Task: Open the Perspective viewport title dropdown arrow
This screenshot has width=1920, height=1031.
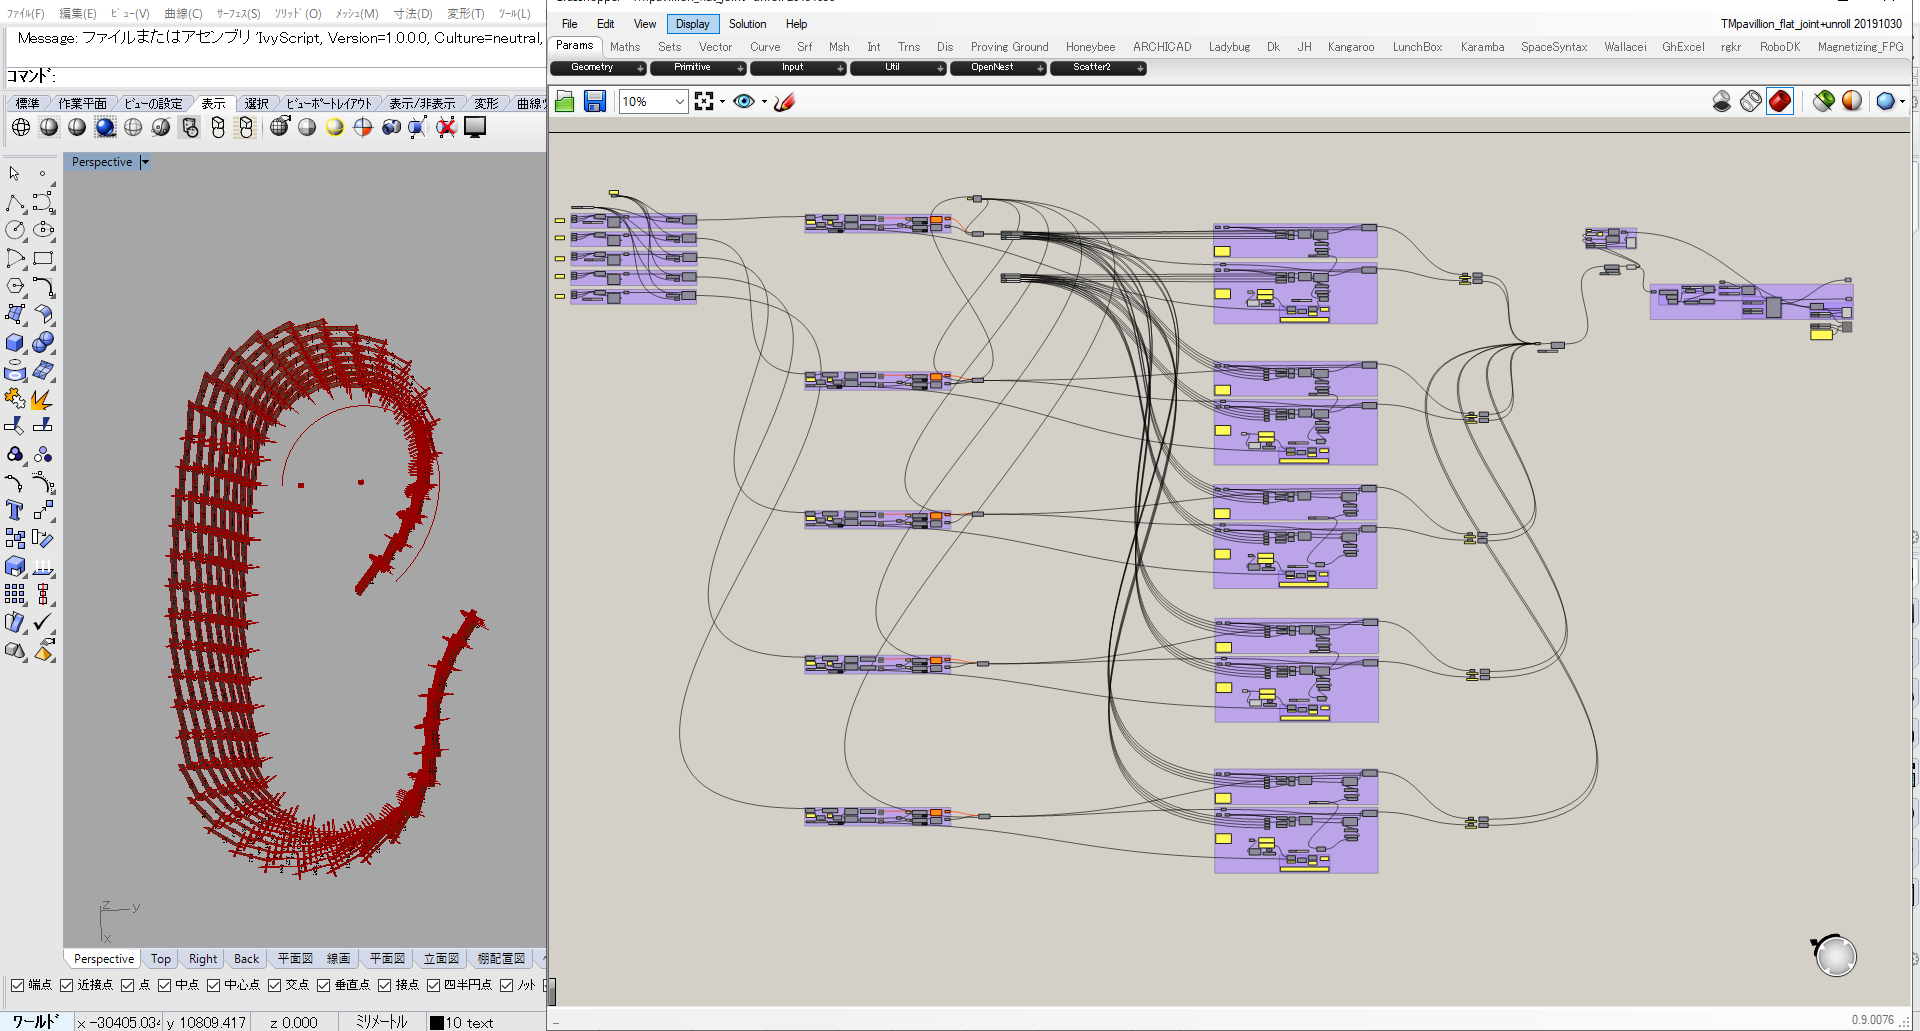Action: [x=145, y=162]
